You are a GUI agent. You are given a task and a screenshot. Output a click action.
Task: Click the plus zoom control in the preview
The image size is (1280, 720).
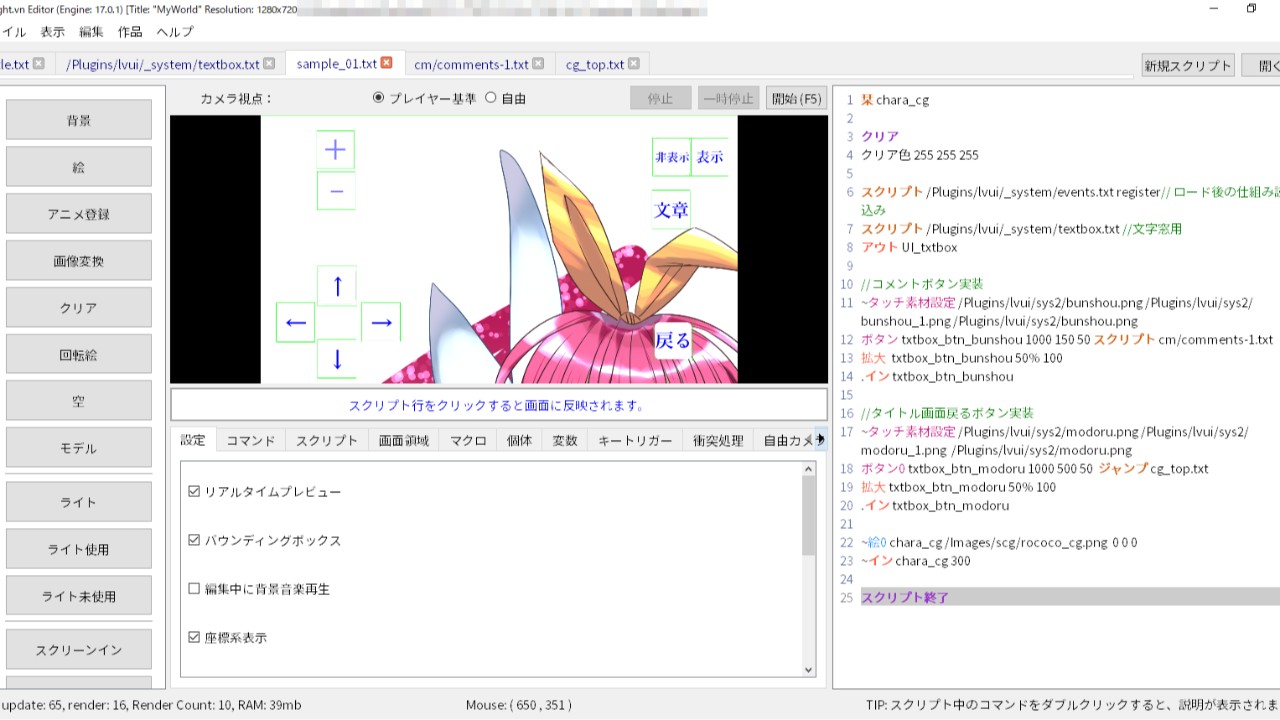coord(335,149)
